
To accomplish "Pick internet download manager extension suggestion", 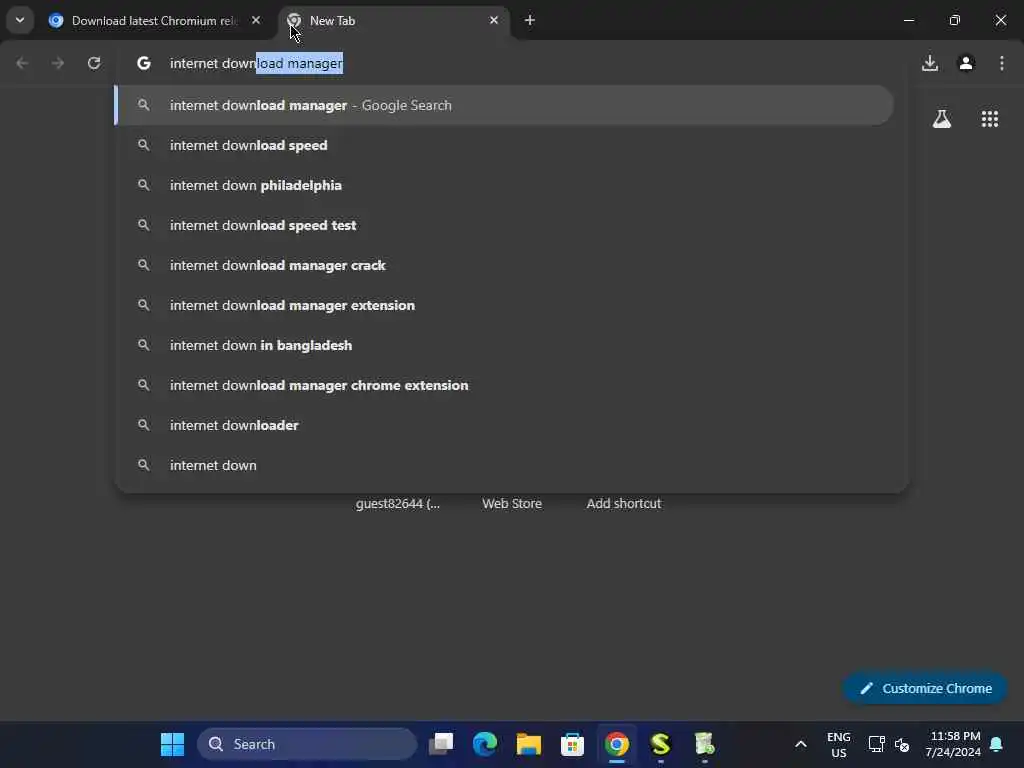I will [504, 305].
